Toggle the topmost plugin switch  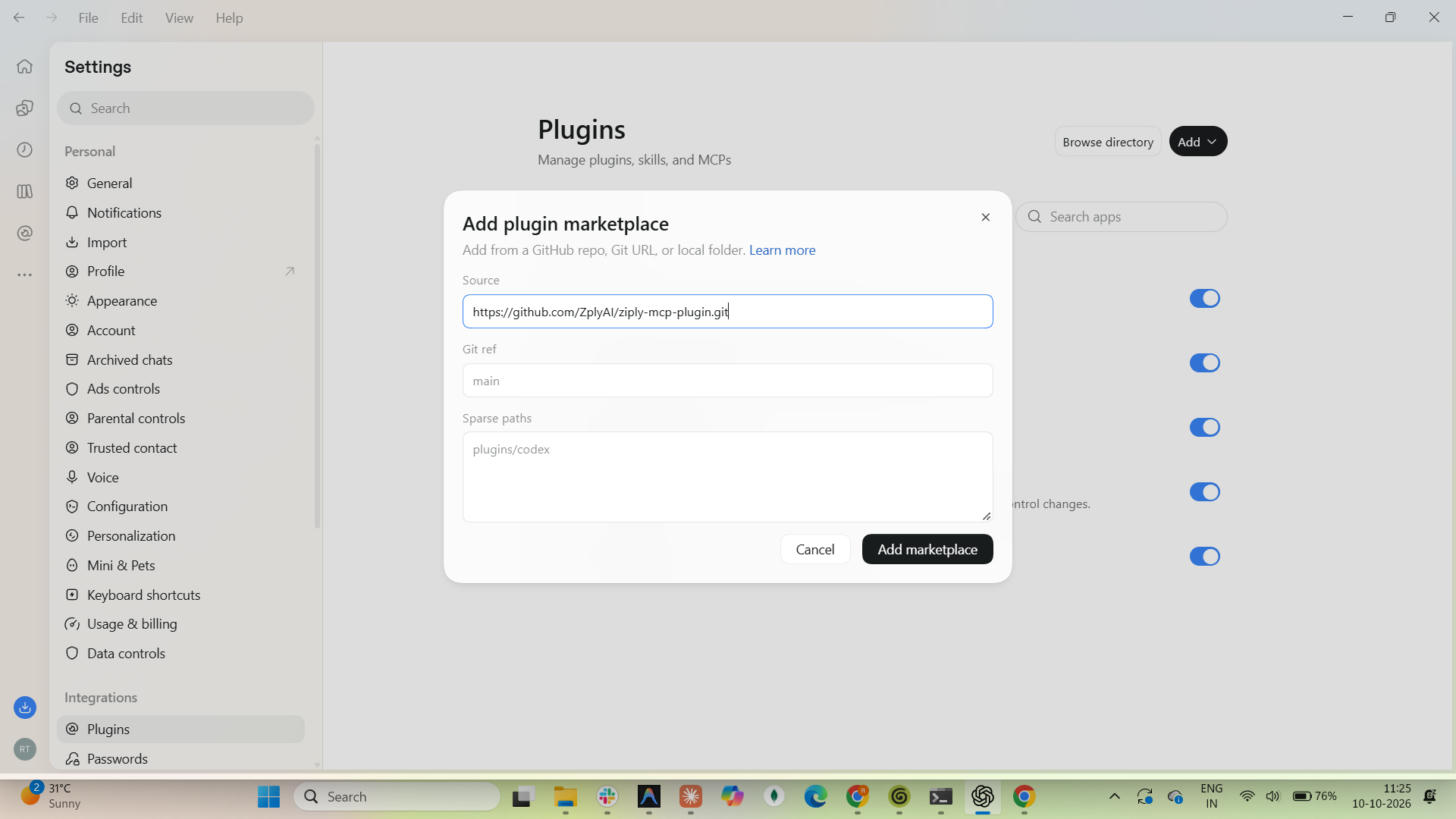click(1205, 298)
